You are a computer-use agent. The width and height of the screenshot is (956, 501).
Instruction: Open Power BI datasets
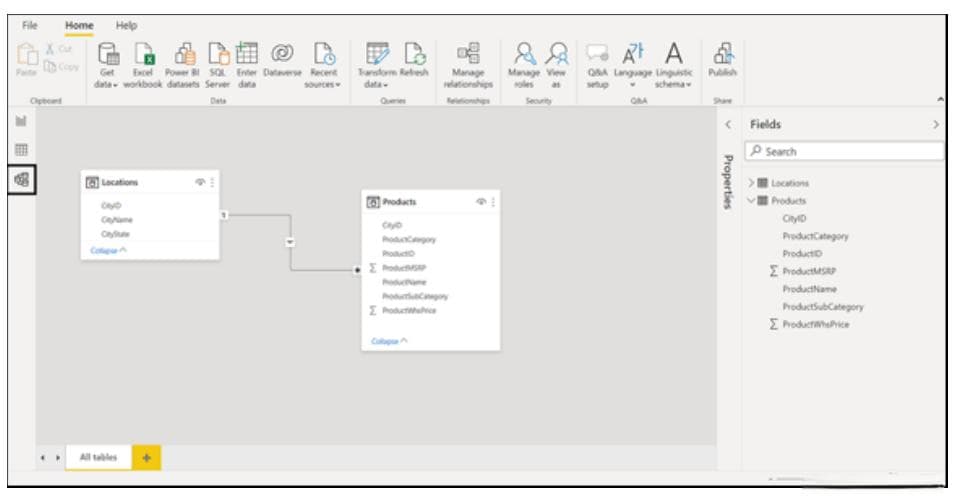[x=182, y=66]
